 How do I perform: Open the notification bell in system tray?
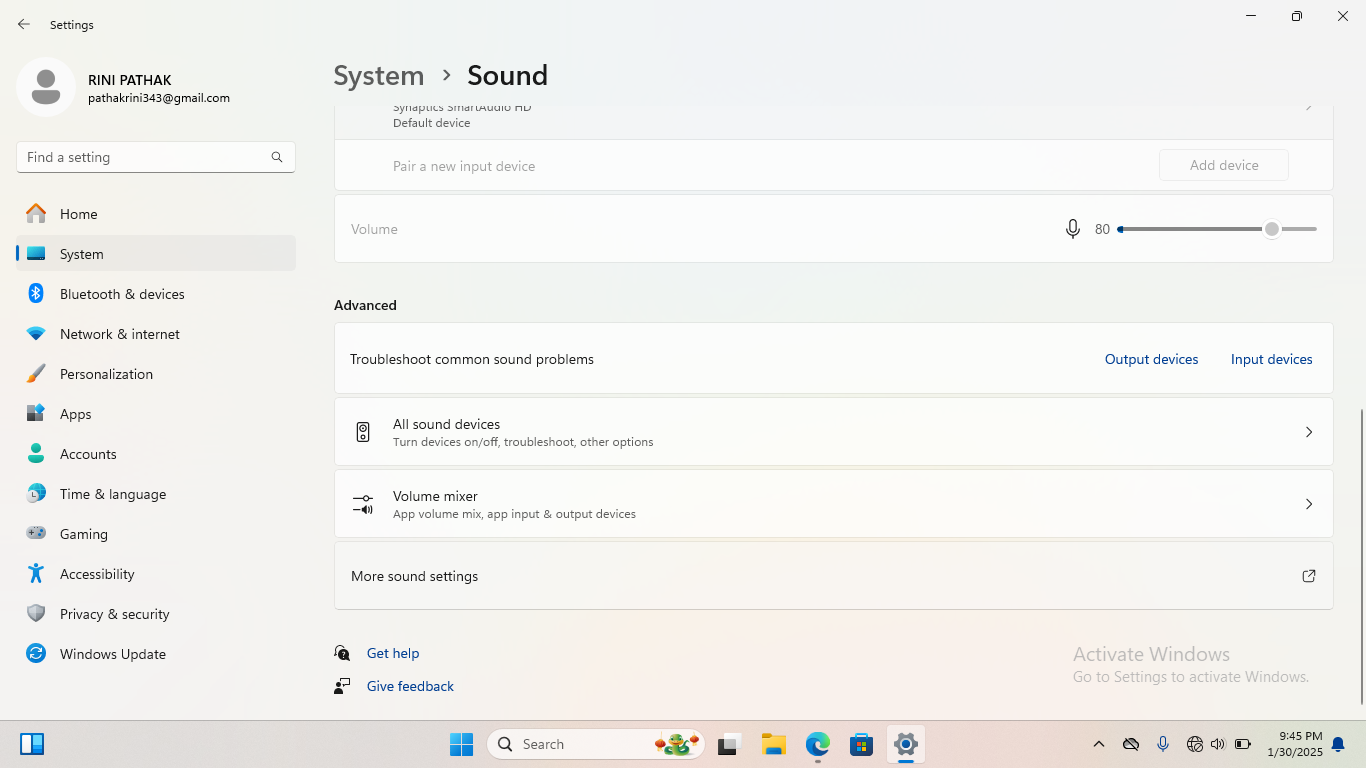(1338, 744)
